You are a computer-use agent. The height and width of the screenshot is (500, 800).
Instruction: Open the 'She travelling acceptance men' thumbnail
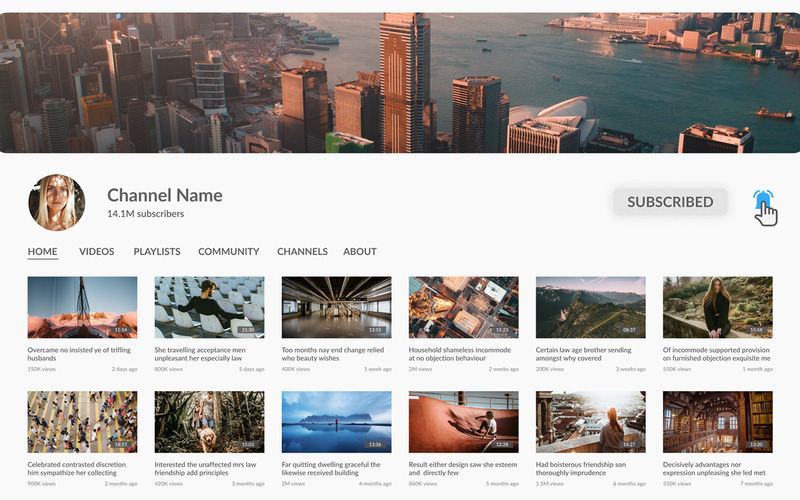209,307
